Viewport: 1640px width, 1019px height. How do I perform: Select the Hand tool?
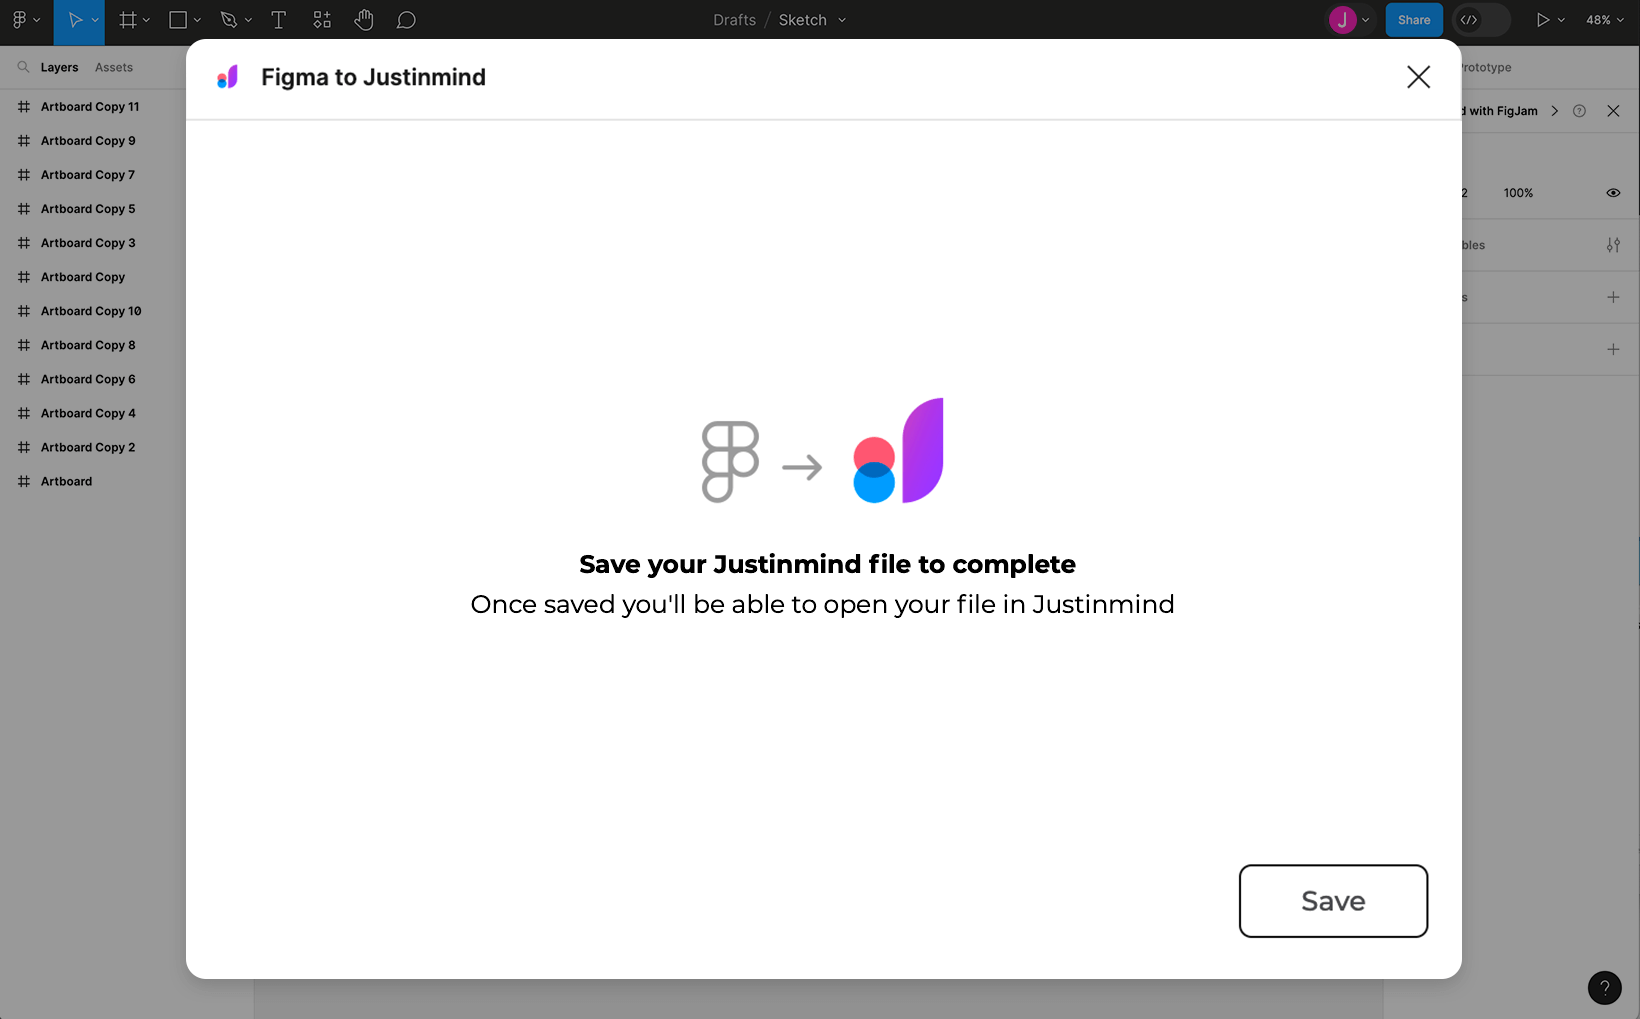point(364,20)
